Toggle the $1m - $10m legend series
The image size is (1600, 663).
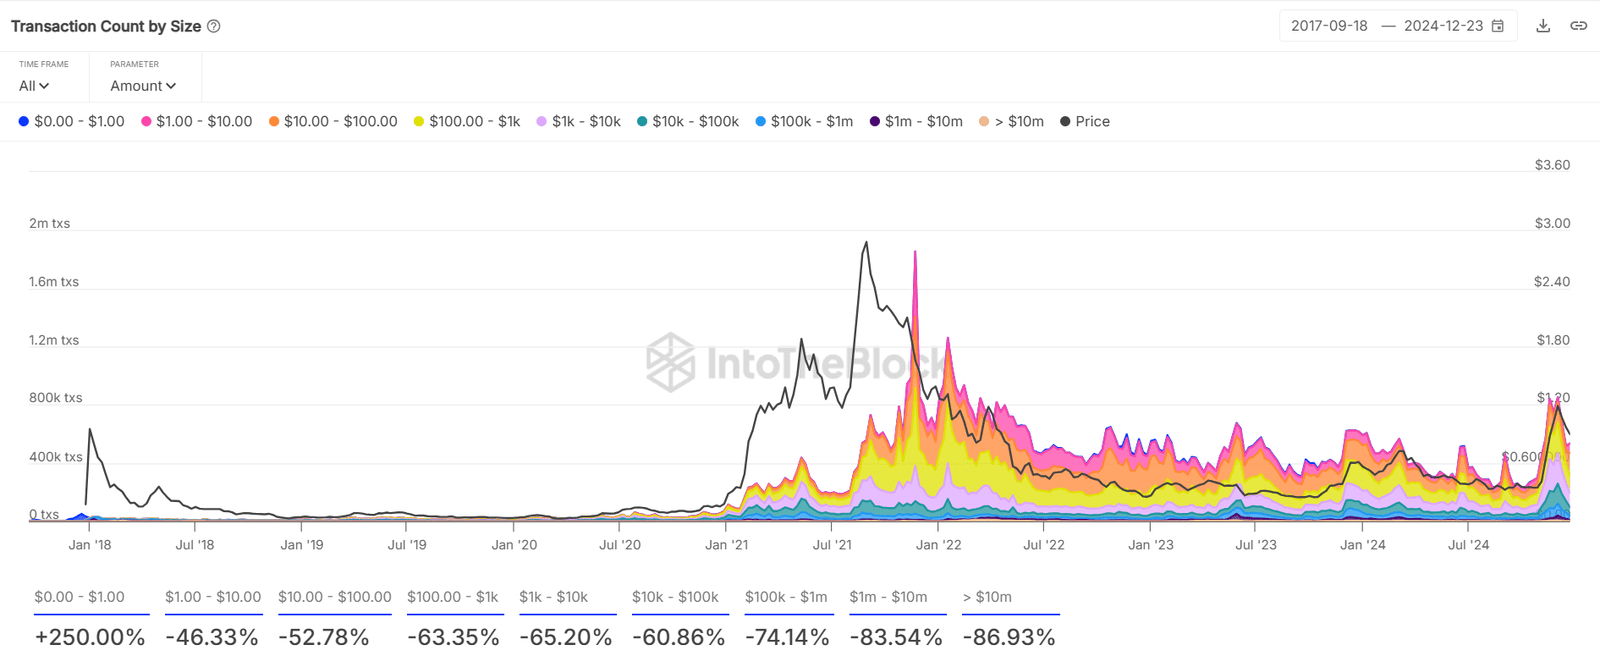point(915,121)
